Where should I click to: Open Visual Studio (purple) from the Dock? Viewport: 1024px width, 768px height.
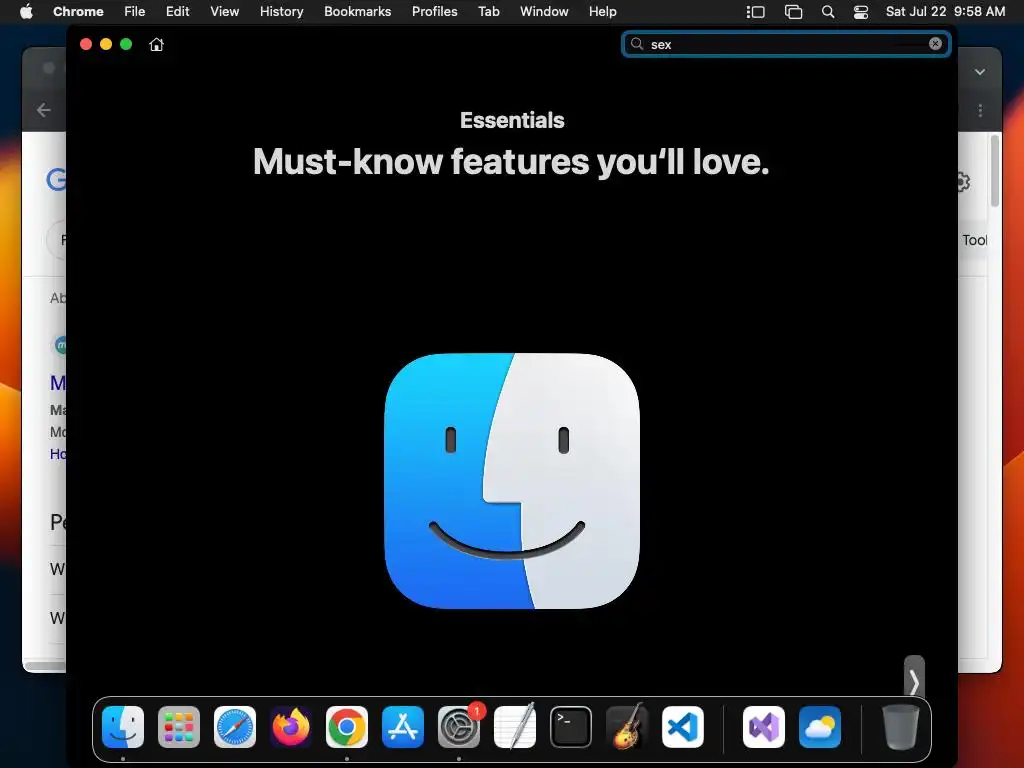pos(764,727)
